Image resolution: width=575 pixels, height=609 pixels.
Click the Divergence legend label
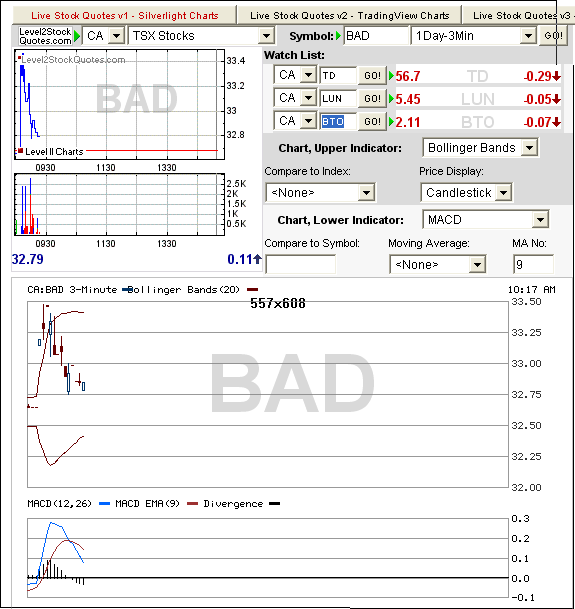pos(233,504)
